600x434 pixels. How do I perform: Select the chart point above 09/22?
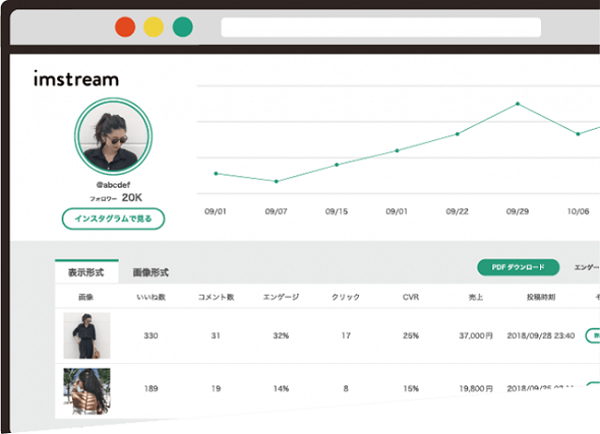(457, 134)
